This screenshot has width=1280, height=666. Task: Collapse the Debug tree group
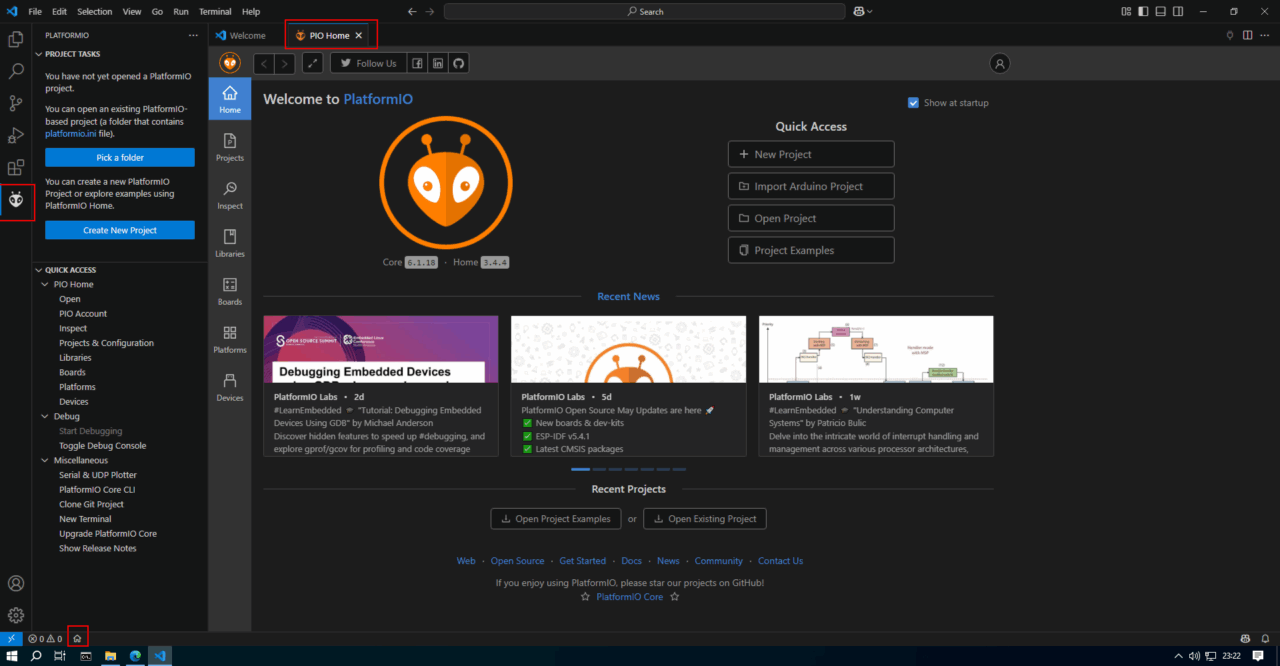(45, 416)
